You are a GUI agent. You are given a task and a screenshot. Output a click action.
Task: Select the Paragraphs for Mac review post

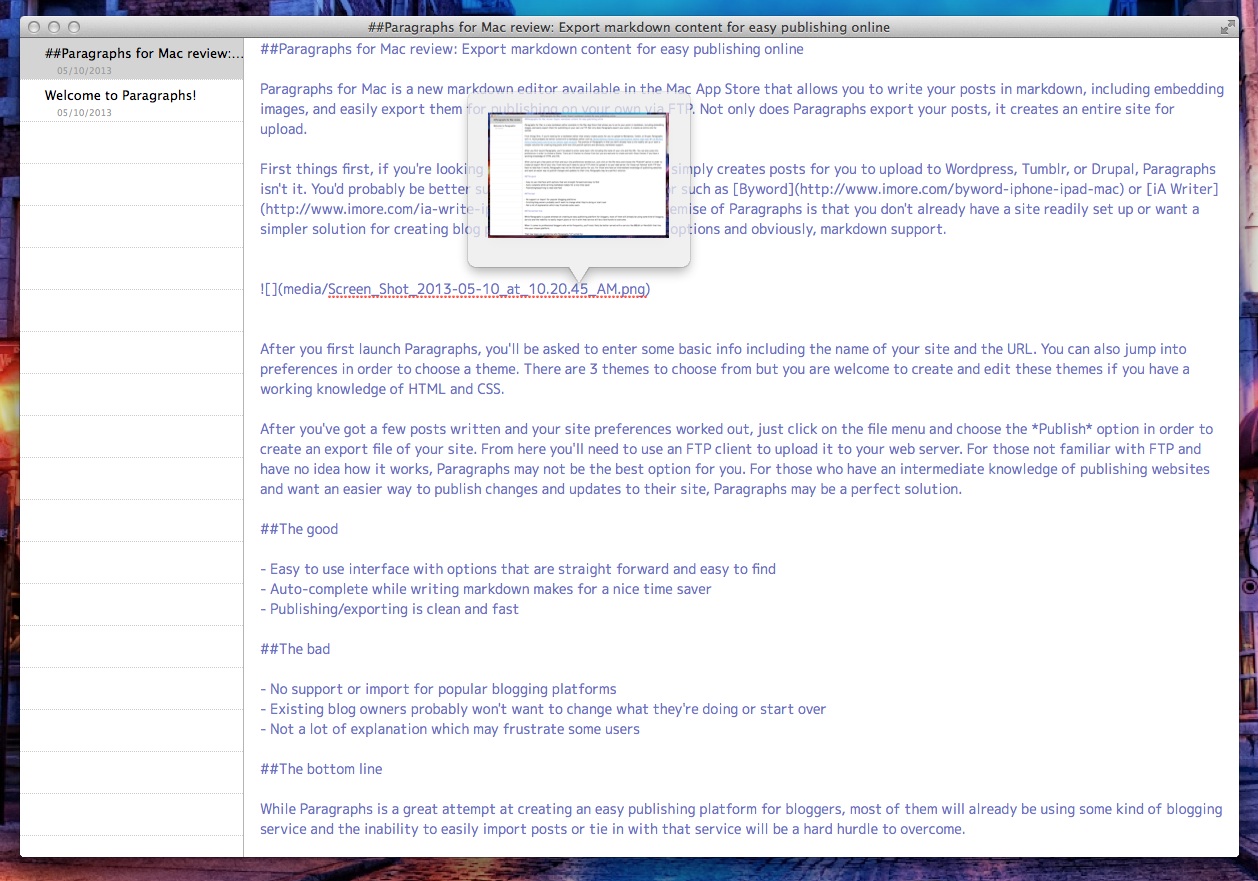click(132, 59)
